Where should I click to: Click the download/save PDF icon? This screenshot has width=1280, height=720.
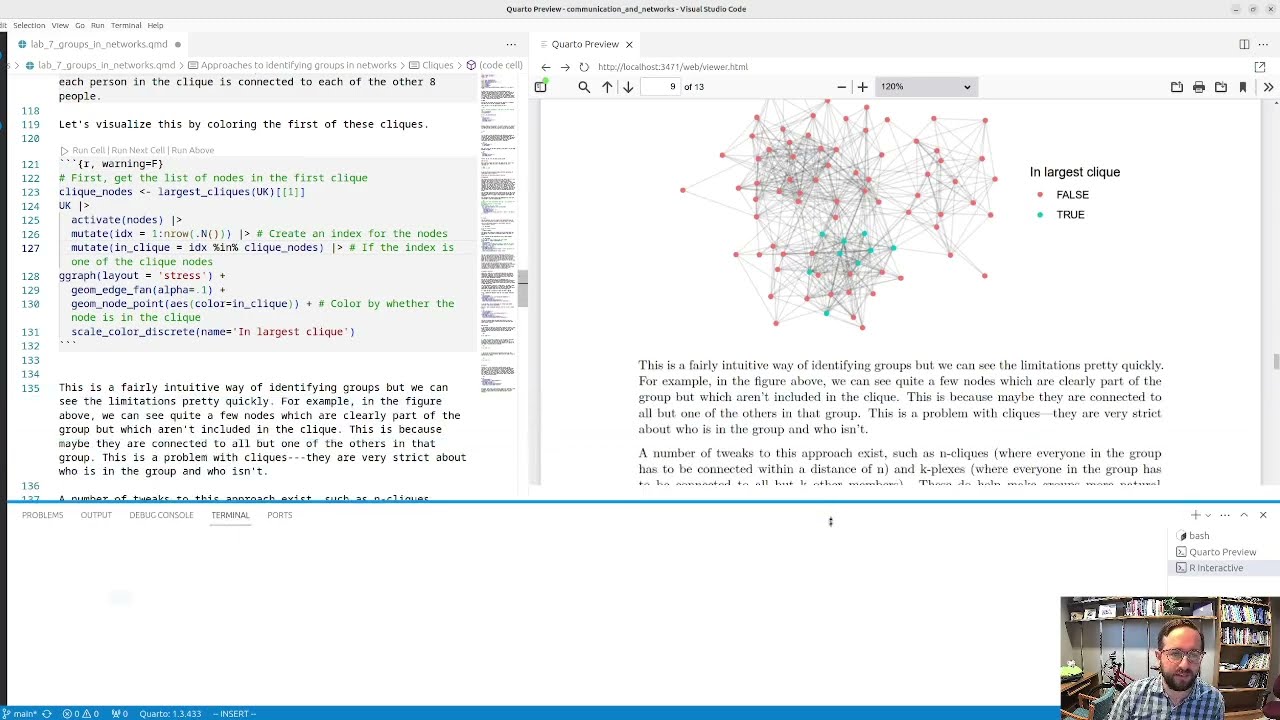(x=1221, y=87)
